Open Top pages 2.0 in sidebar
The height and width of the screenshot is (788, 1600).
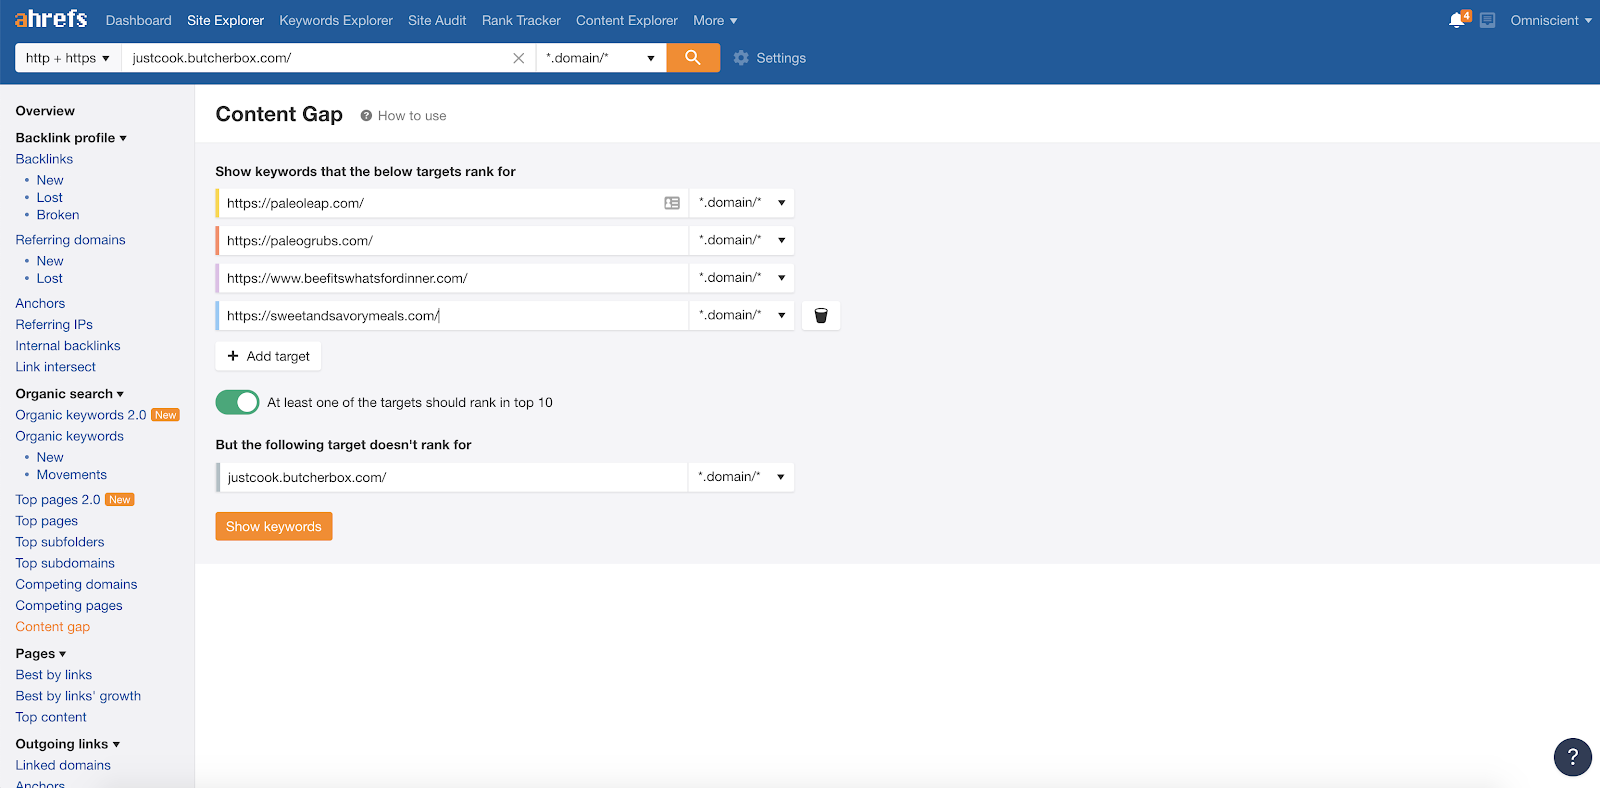58,500
